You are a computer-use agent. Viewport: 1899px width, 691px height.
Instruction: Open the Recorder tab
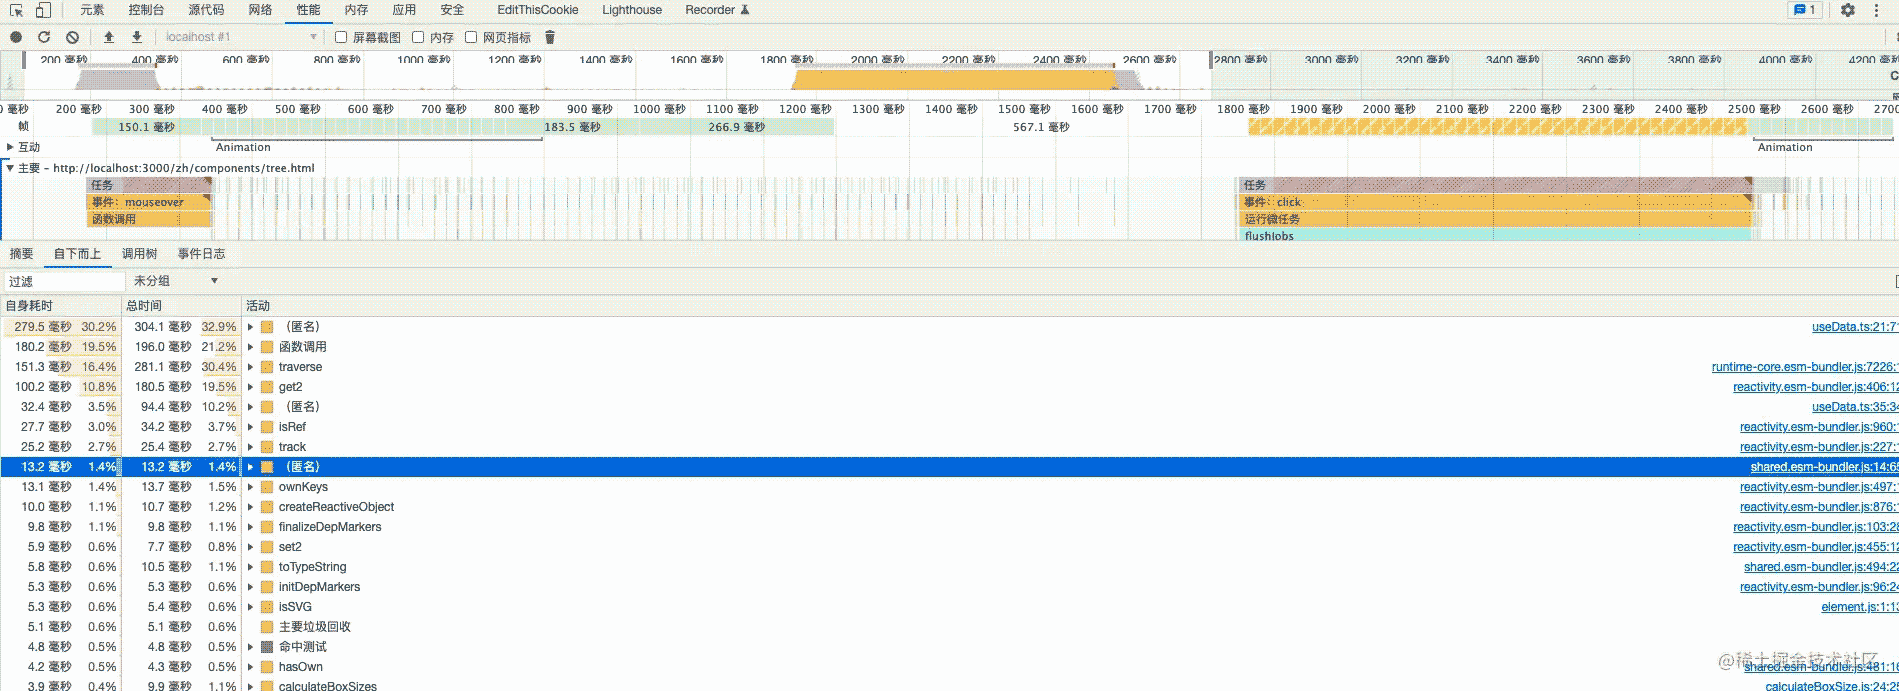[x=717, y=10]
